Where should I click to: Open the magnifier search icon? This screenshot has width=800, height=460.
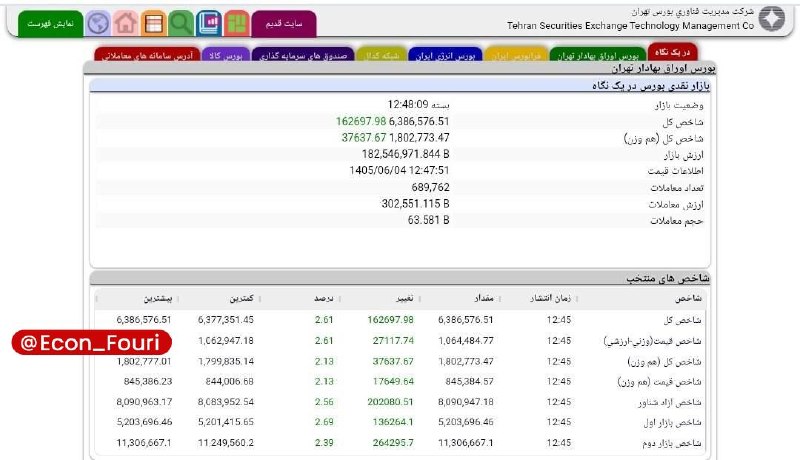pyautogui.click(x=181, y=23)
